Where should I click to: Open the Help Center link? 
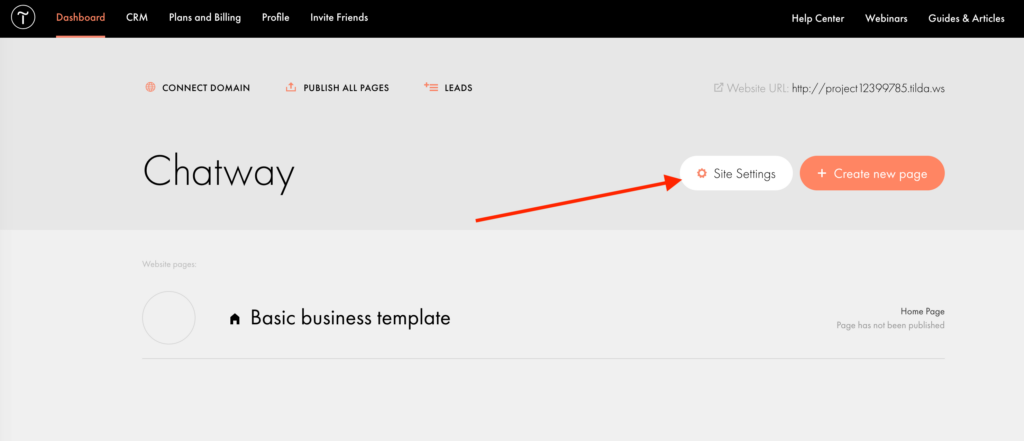(x=818, y=18)
